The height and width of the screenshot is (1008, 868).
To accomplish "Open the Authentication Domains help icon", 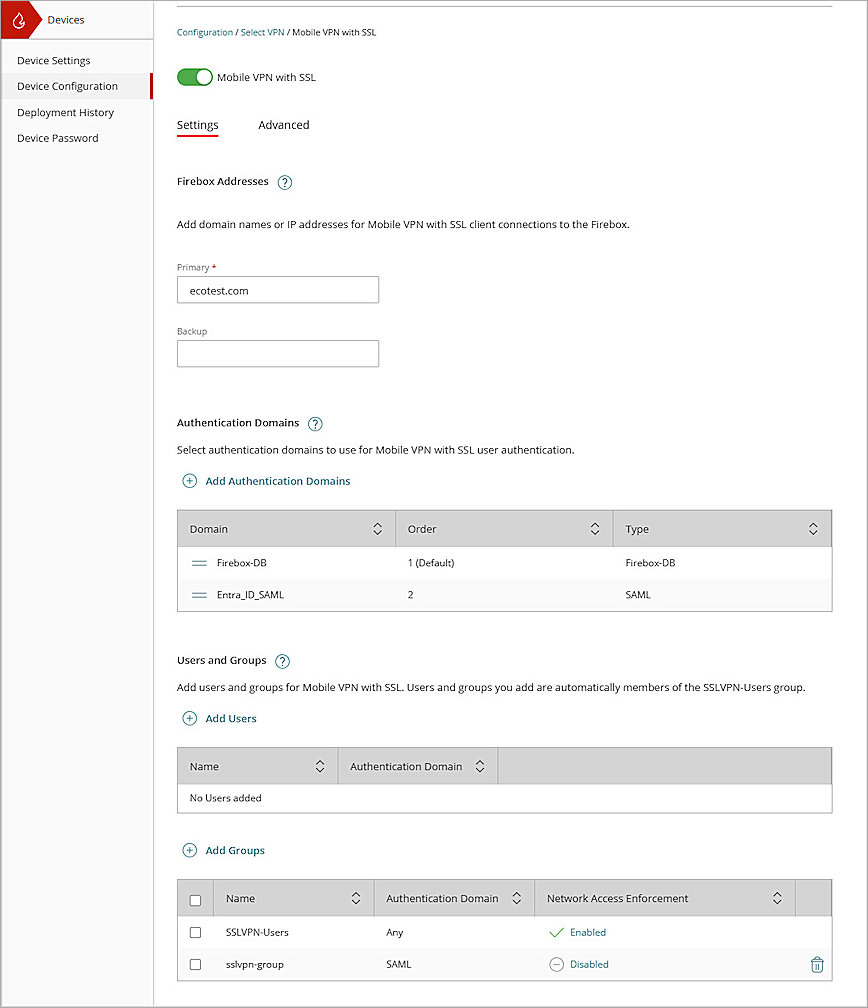I will pyautogui.click(x=315, y=423).
